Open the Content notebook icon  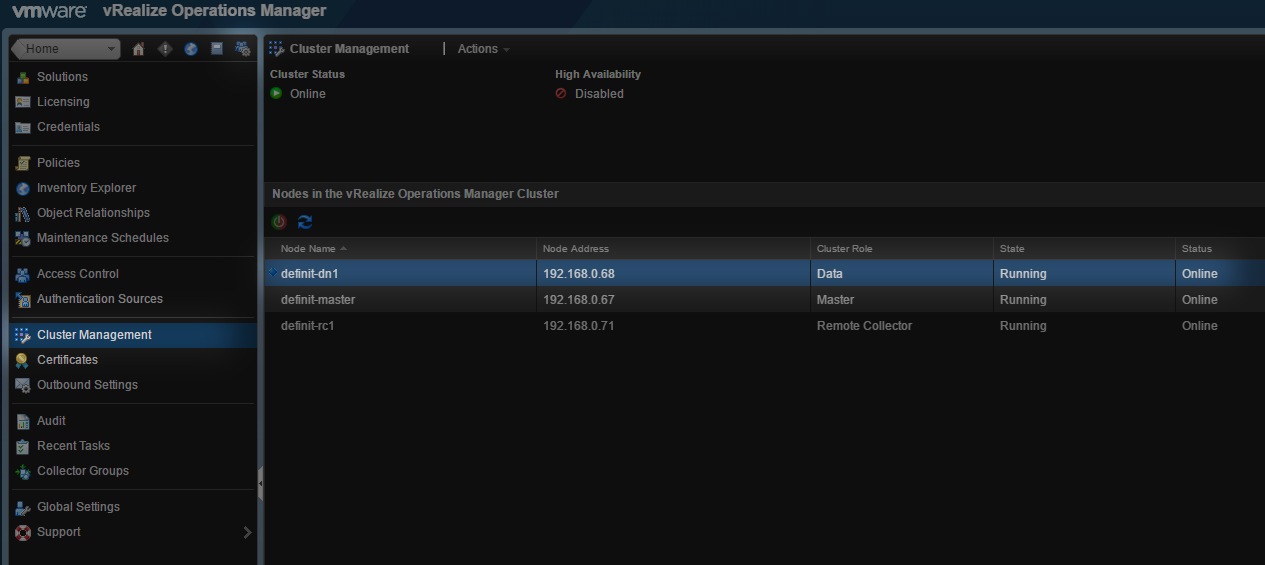pos(217,49)
